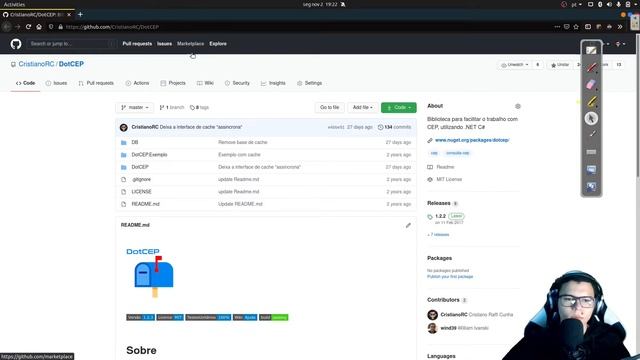Select the red pen annotation tool
This screenshot has height=360, width=640.
(x=591, y=67)
